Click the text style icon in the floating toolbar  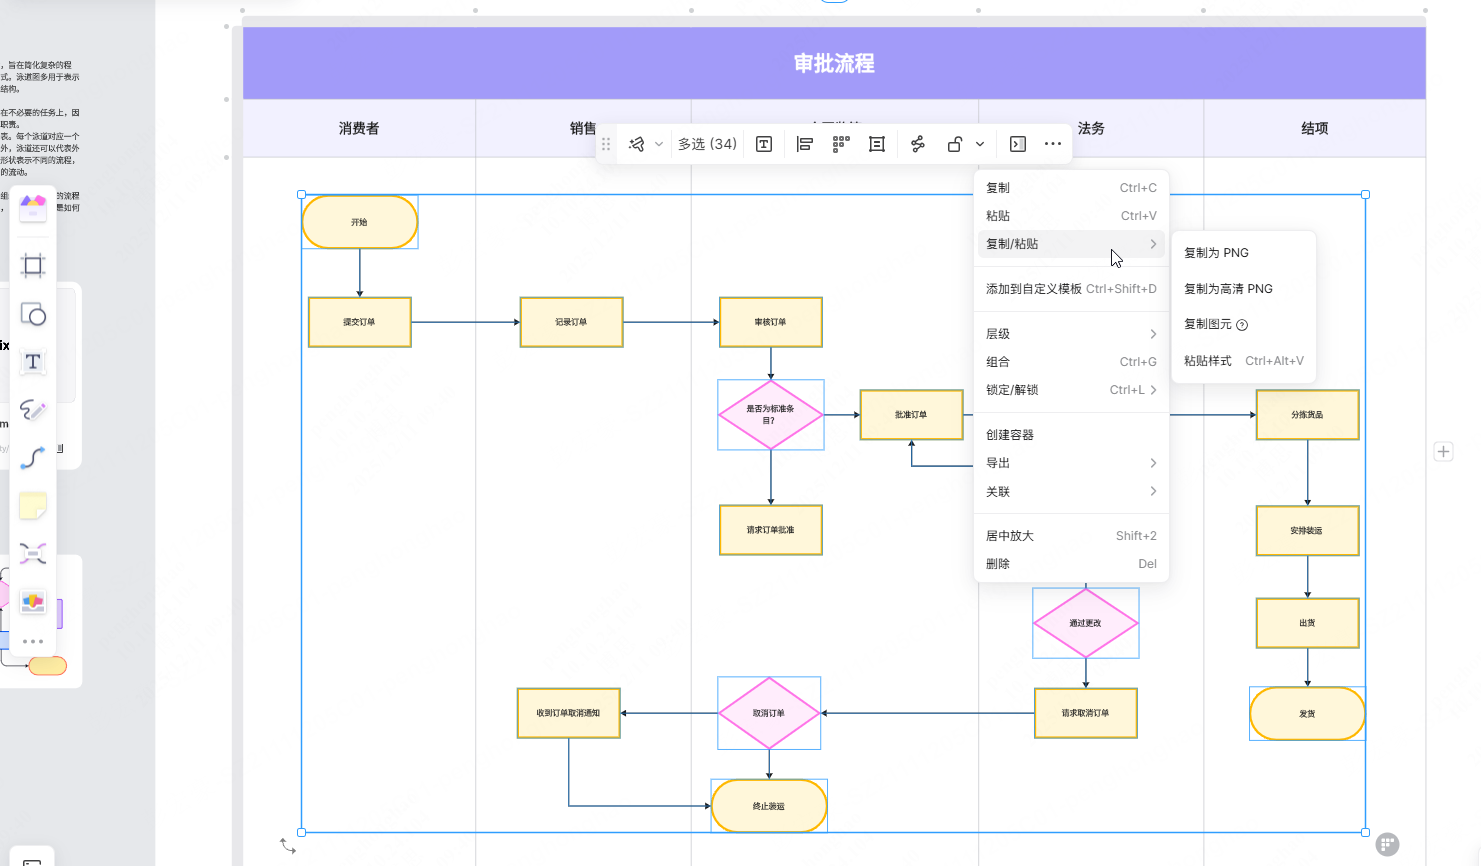(764, 144)
